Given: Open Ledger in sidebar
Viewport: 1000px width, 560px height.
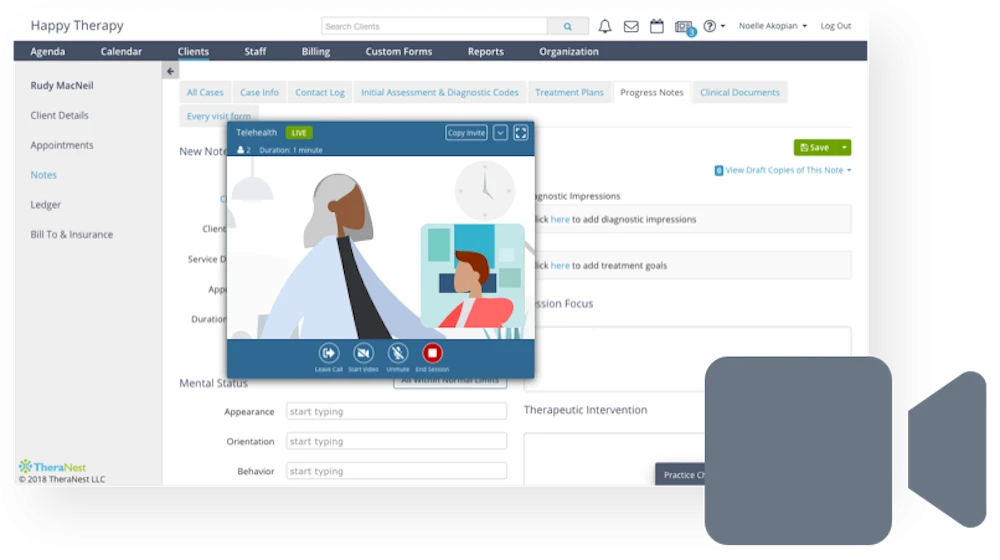Looking at the screenshot, I should click(x=45, y=205).
